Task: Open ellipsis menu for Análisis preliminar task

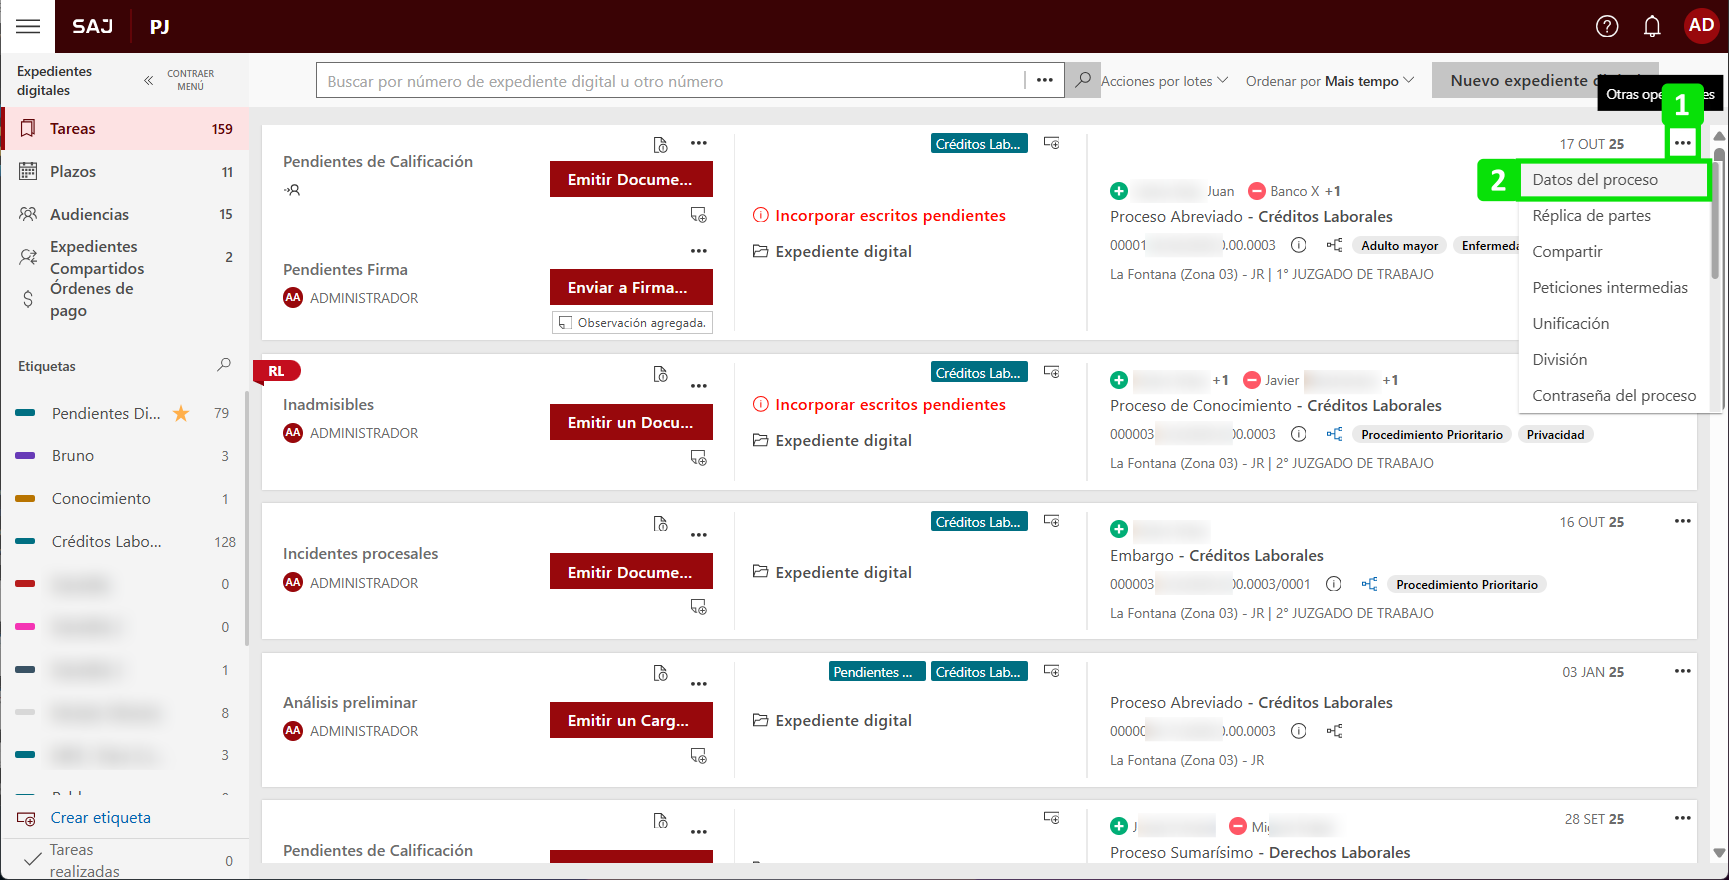Action: [698, 684]
